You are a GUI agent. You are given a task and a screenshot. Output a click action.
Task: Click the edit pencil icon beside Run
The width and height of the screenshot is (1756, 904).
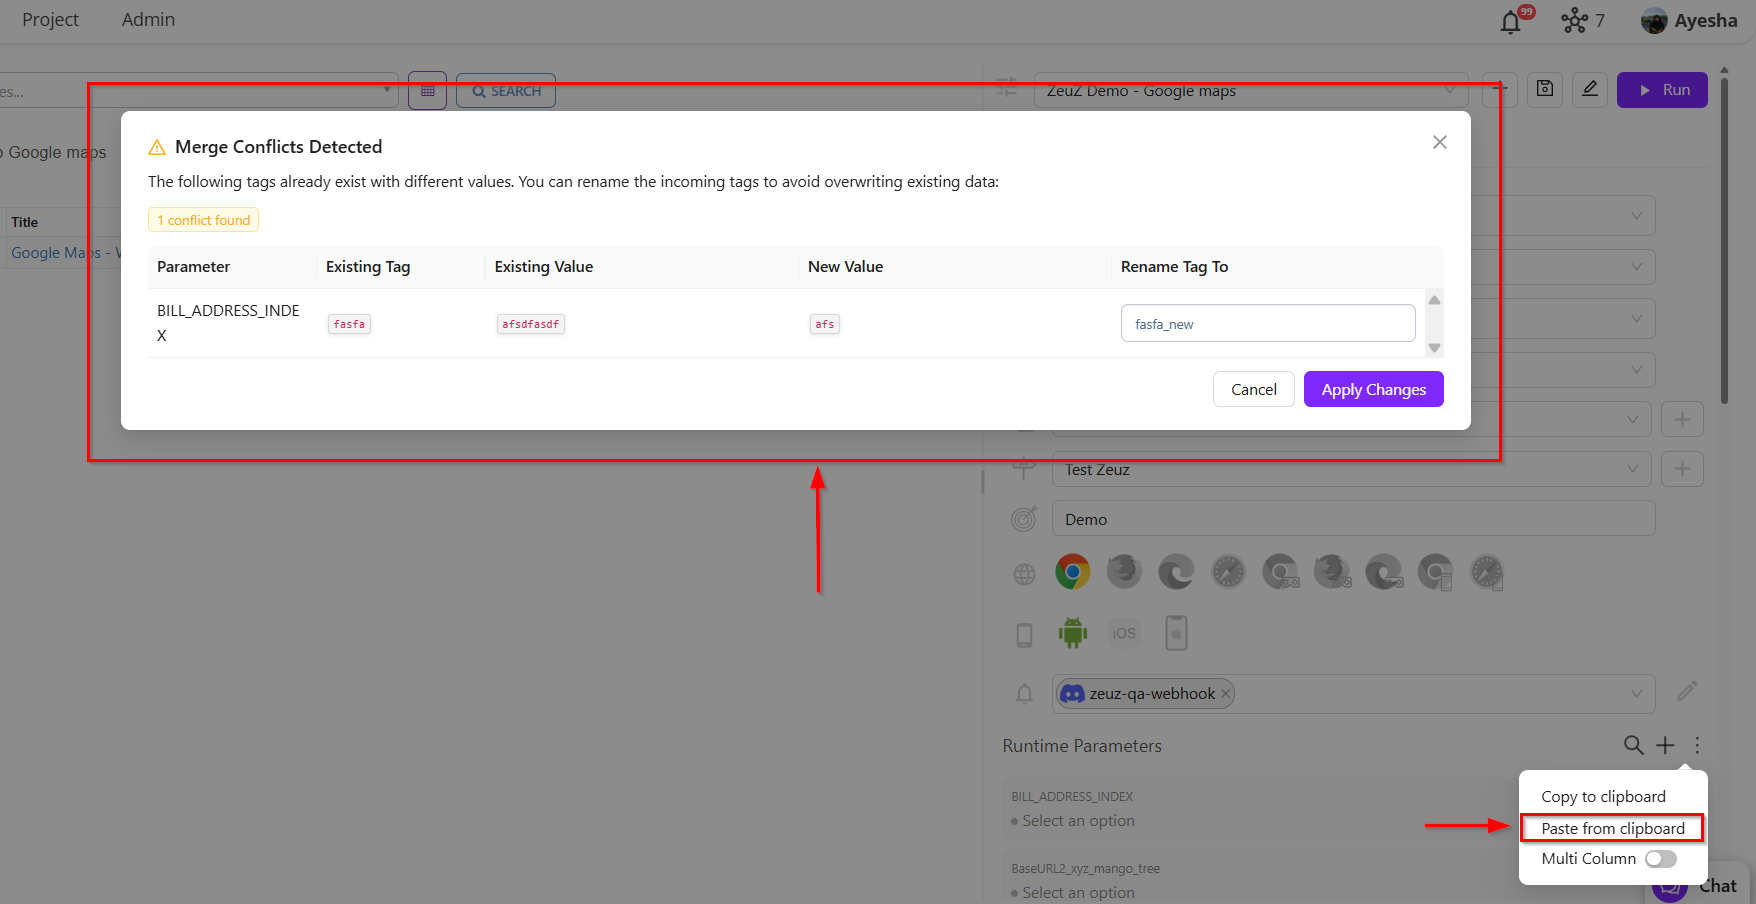click(x=1589, y=90)
